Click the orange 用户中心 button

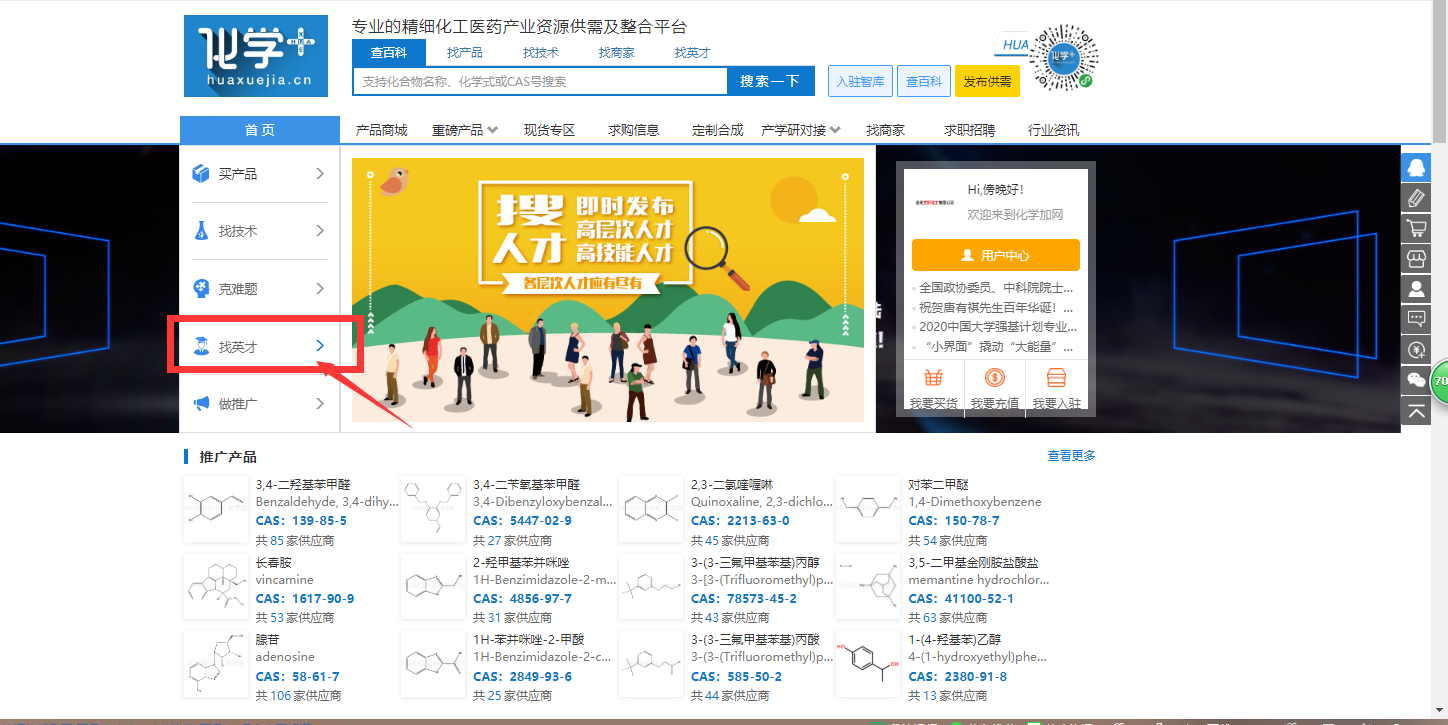[x=995, y=255]
